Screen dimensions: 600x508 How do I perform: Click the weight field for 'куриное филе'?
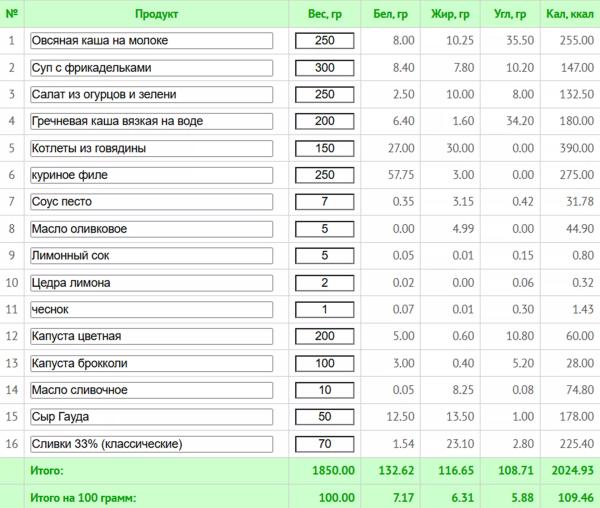[x=325, y=175]
